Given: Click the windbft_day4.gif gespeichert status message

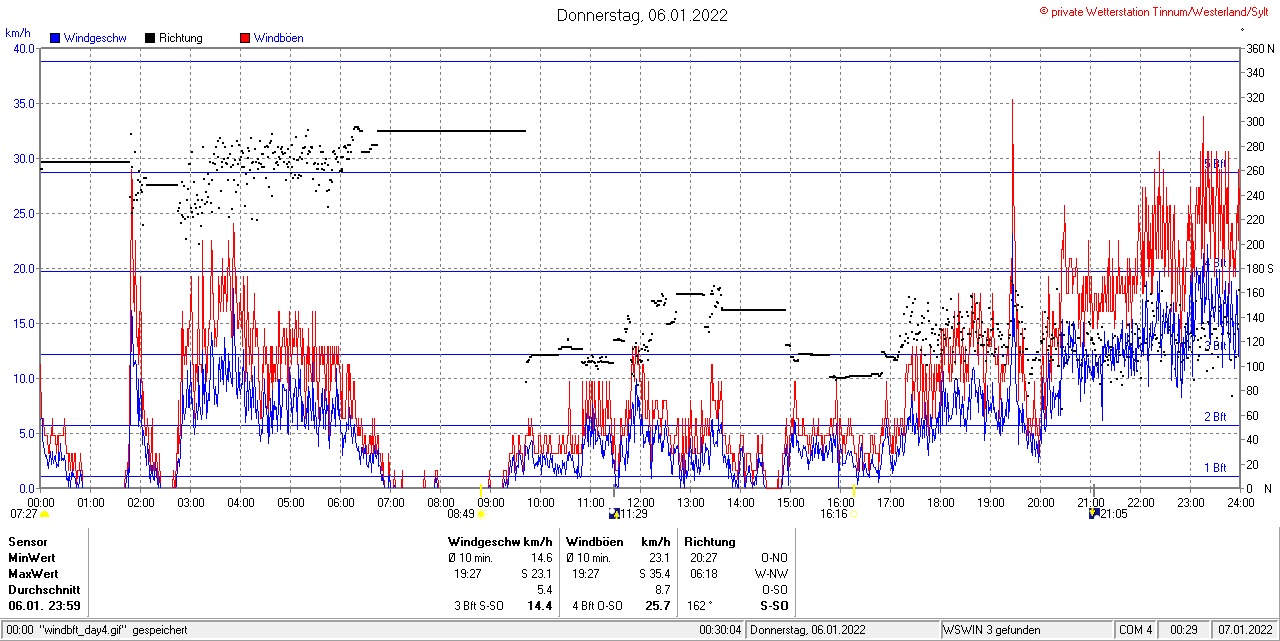Looking at the screenshot, I should pos(112,630).
